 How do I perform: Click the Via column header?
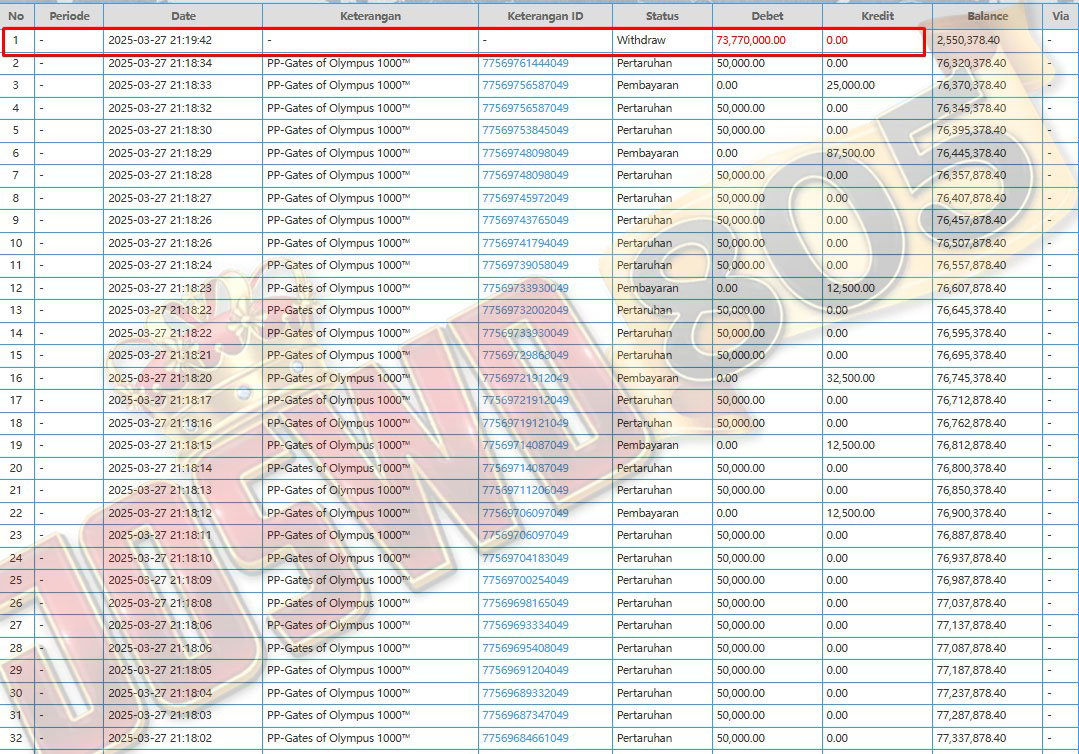pos(1060,16)
